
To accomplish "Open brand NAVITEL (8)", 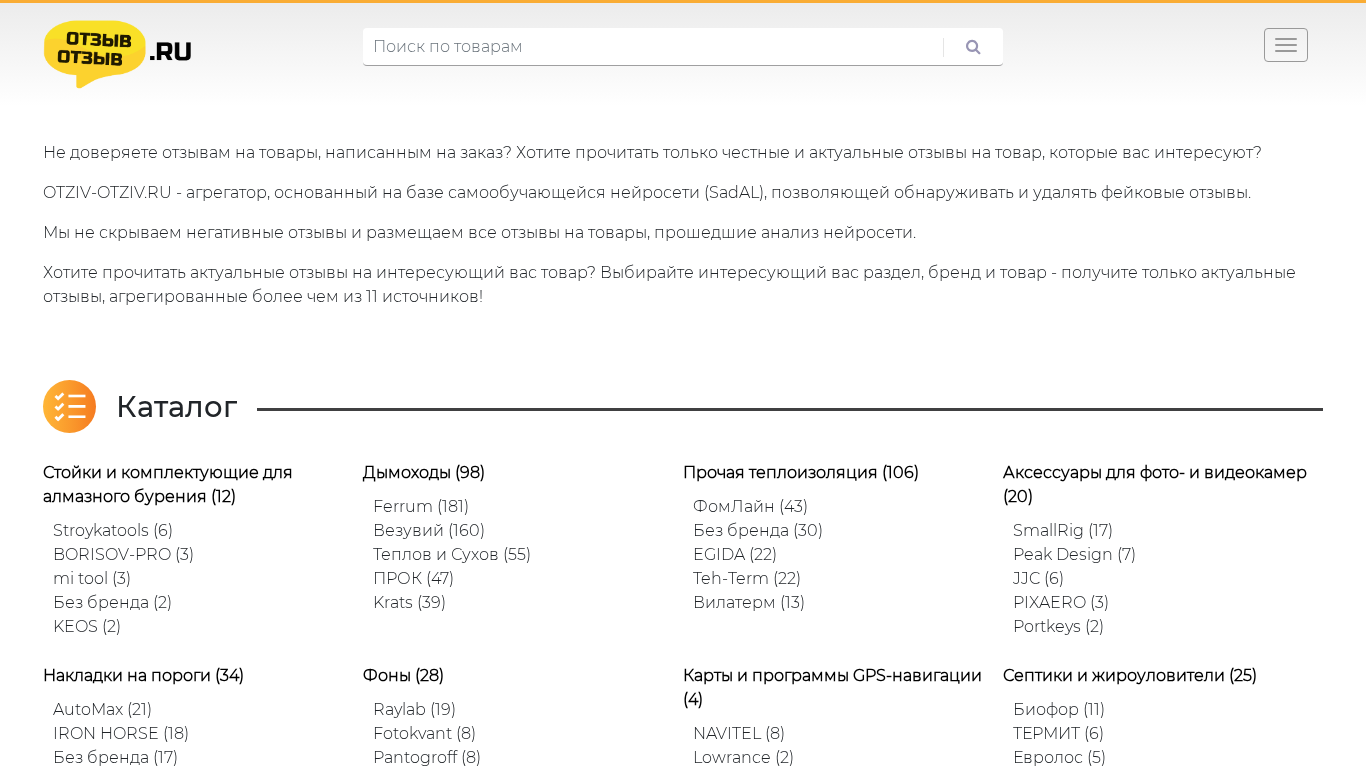I will click(x=739, y=733).
